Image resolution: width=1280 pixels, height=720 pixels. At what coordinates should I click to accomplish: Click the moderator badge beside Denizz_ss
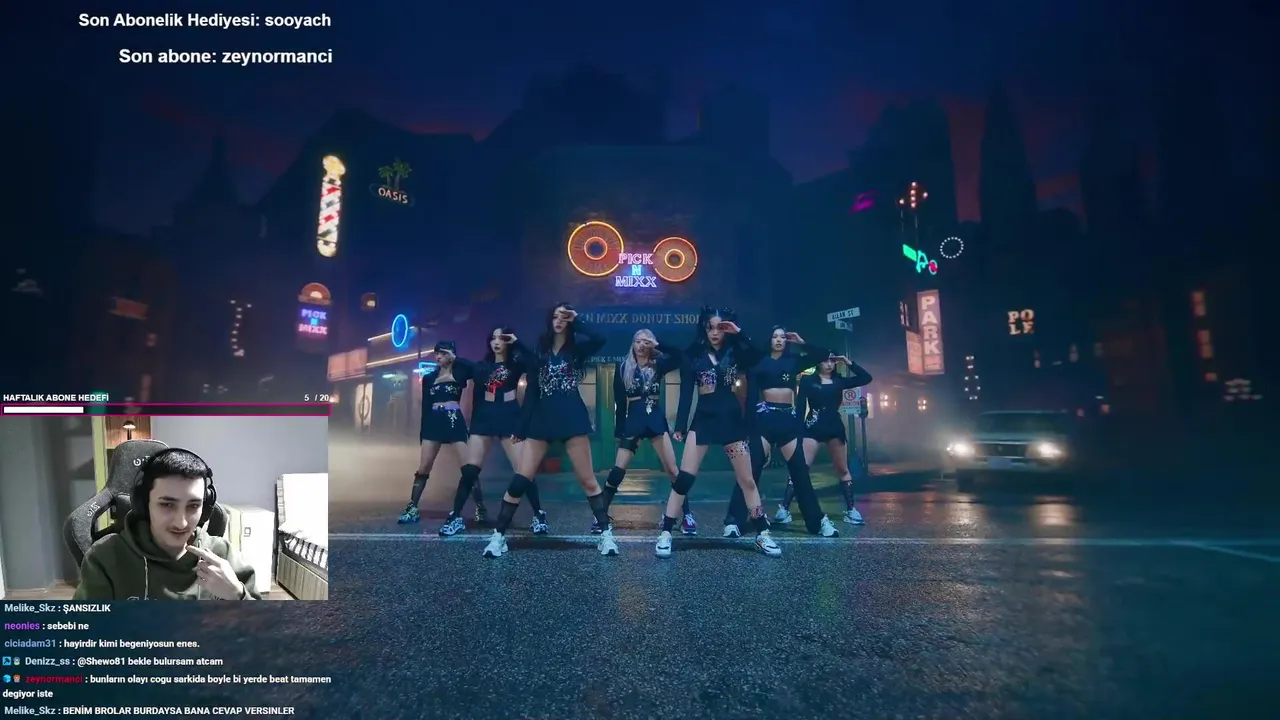pos(7,661)
